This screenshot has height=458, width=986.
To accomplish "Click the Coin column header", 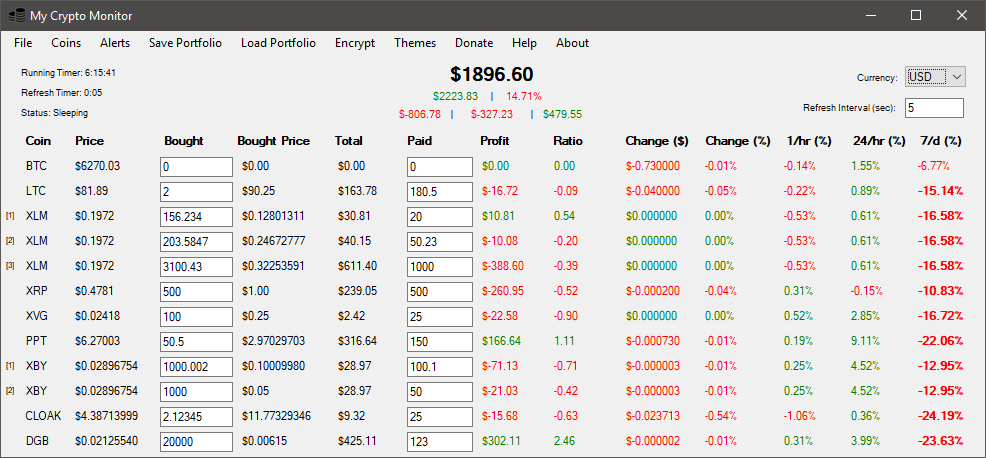I will tap(38, 142).
